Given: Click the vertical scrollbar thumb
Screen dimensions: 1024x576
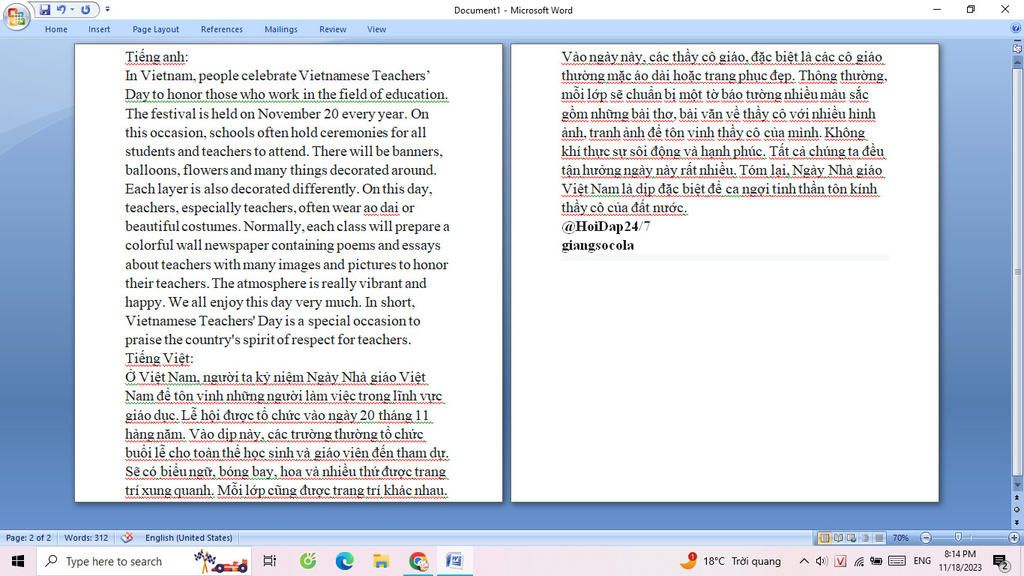Looking at the screenshot, I should [1017, 271].
